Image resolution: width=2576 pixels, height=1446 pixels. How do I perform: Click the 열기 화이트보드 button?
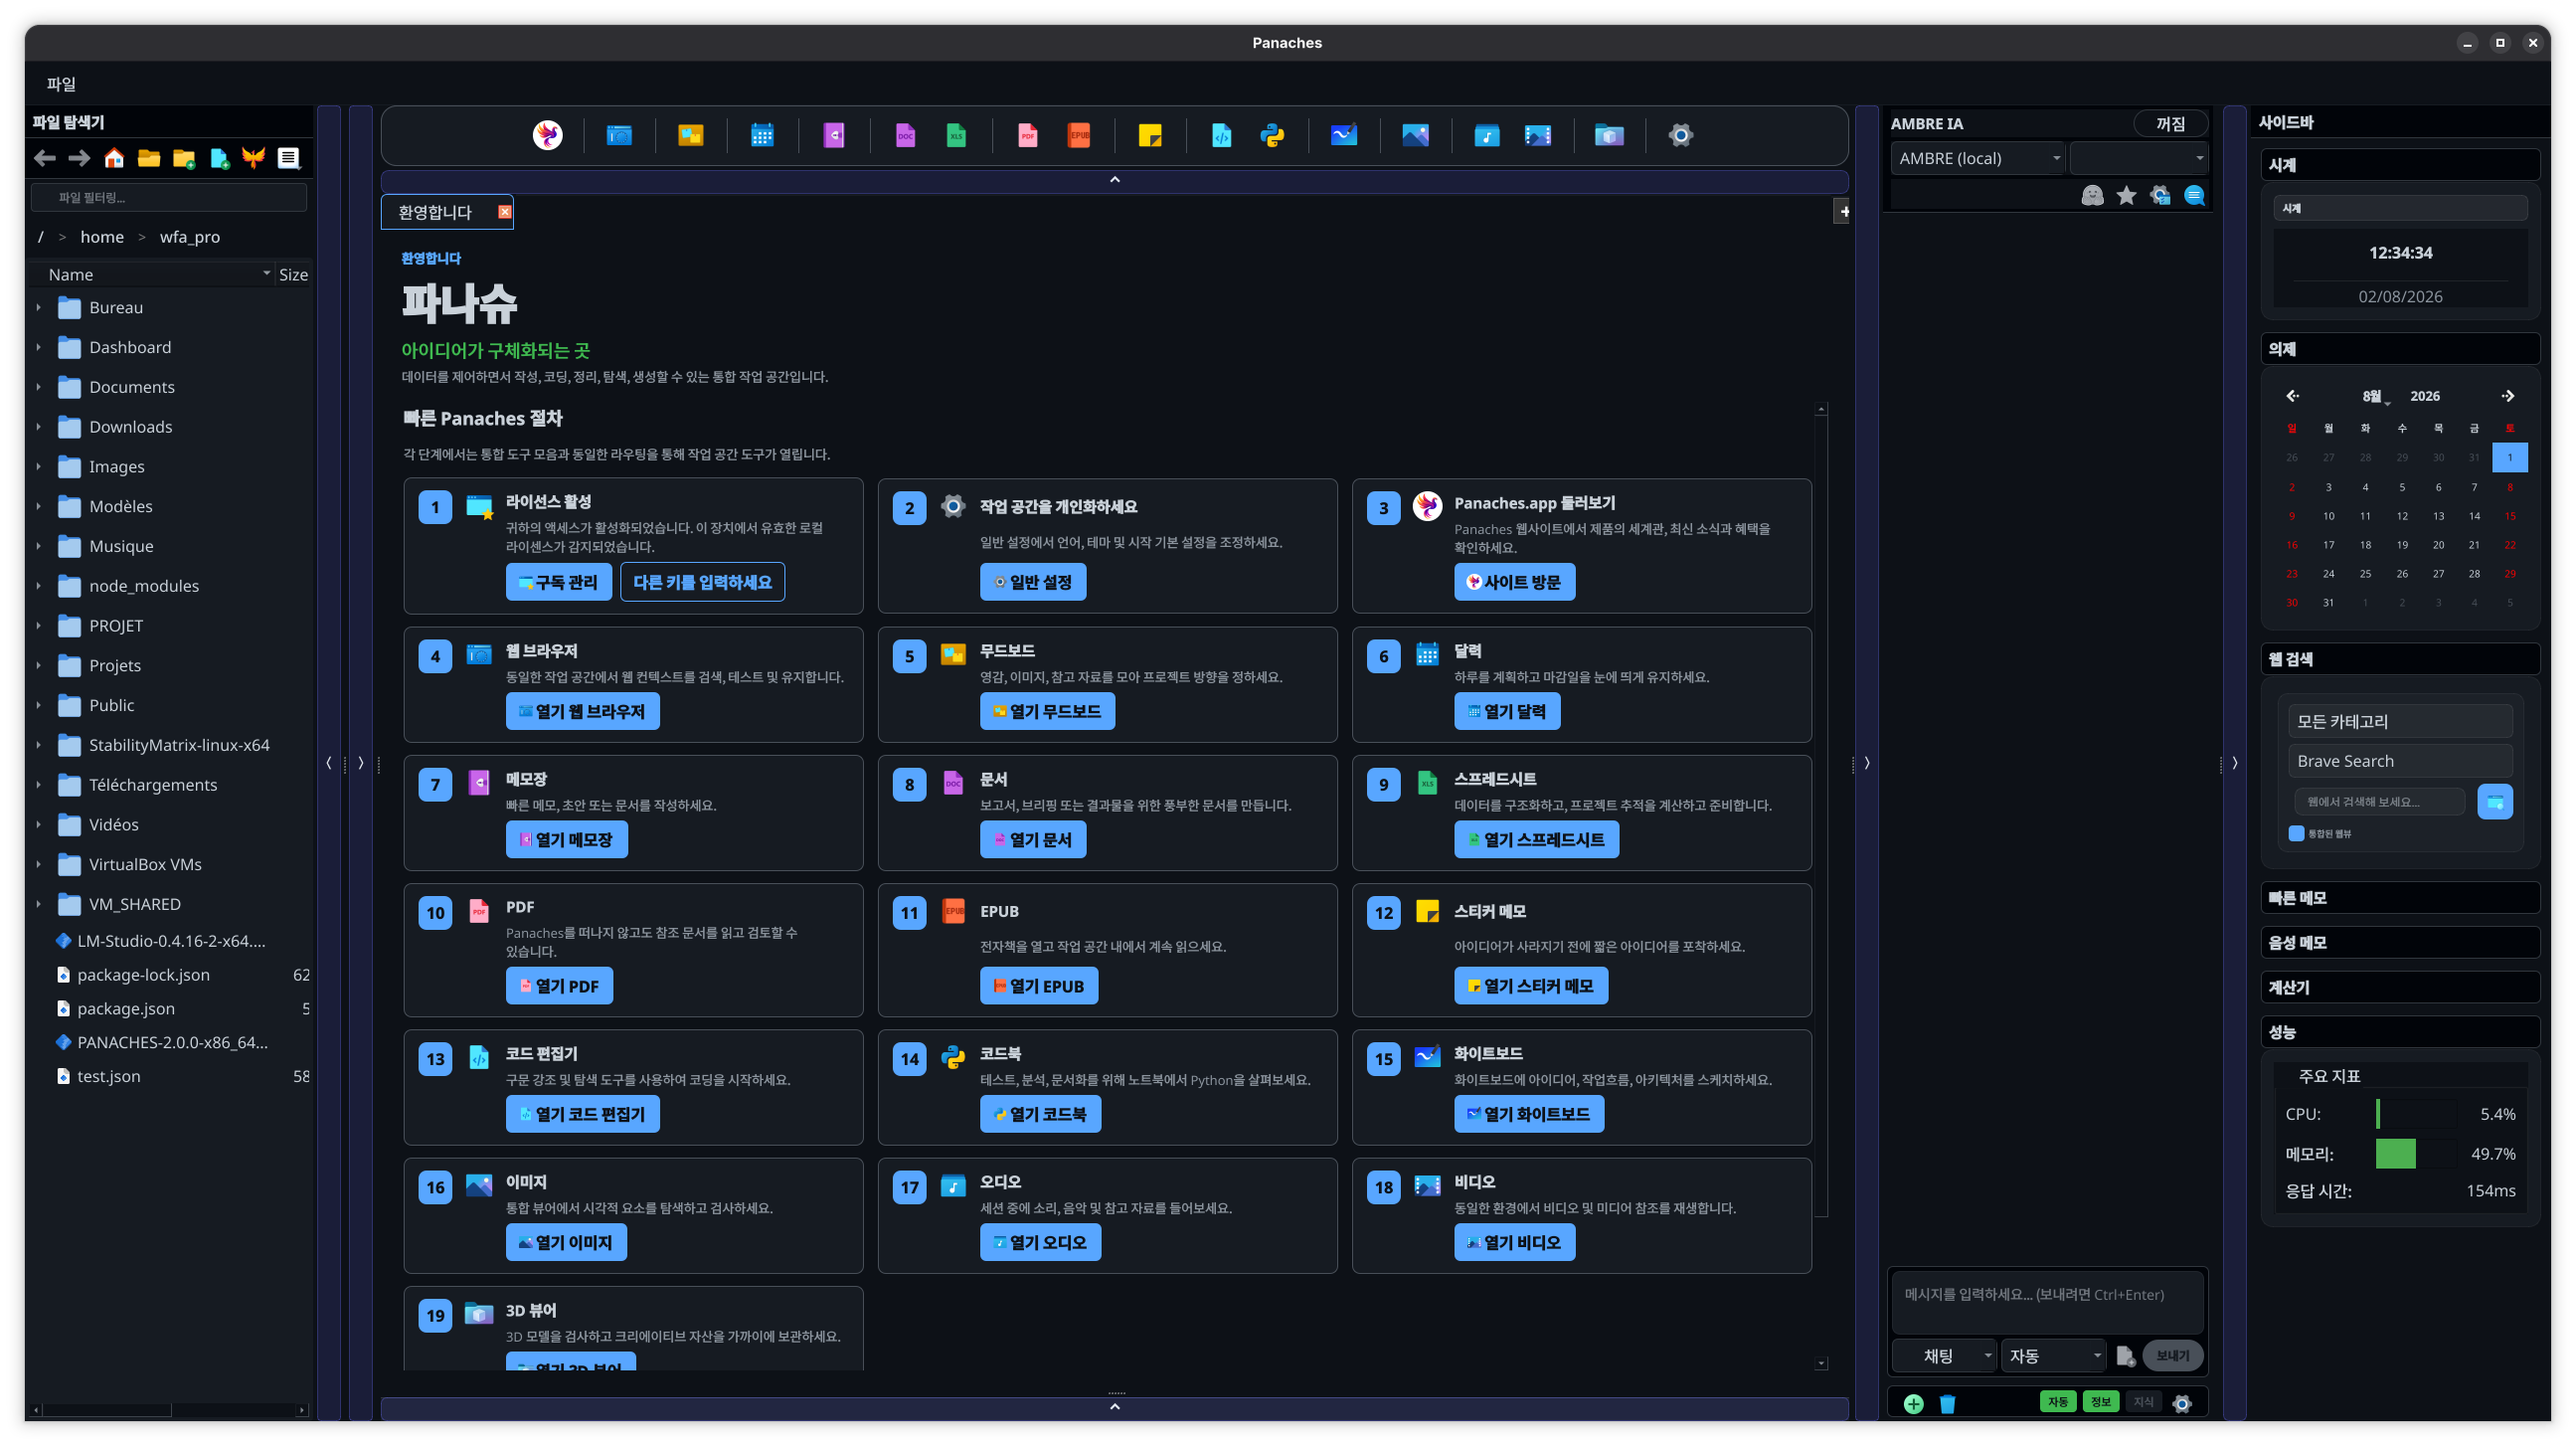[1528, 1115]
